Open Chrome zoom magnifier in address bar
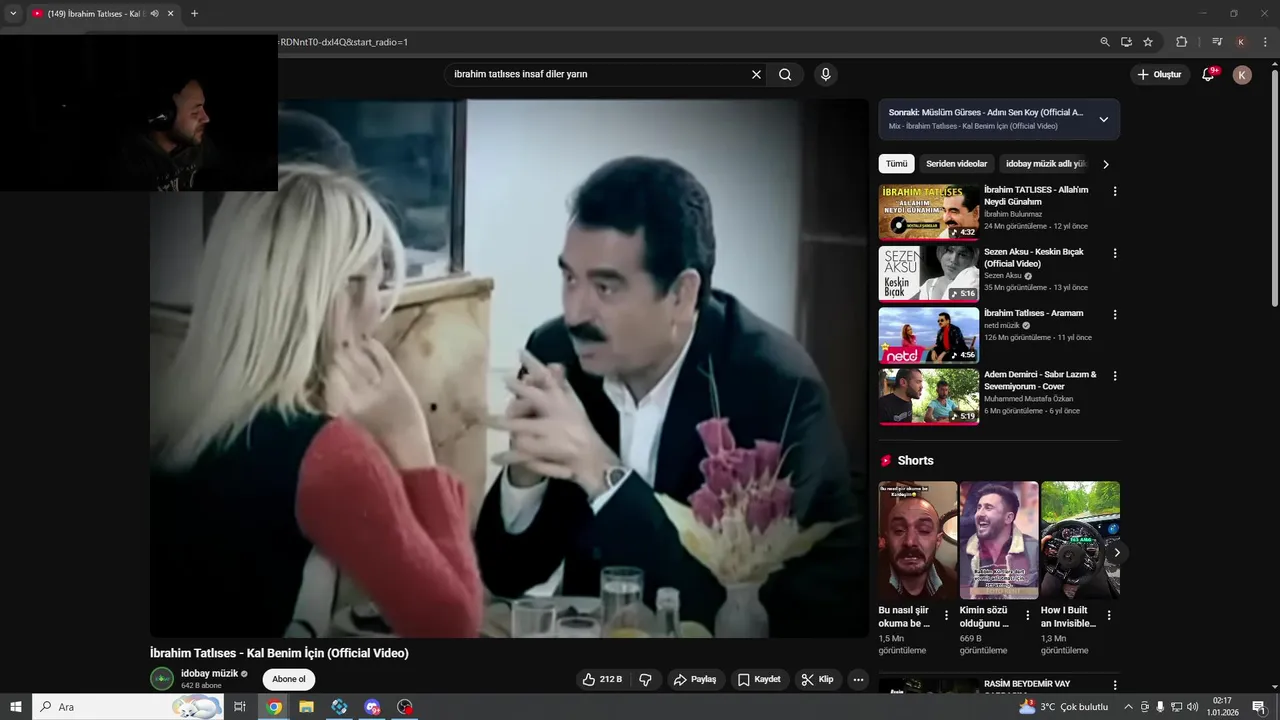The width and height of the screenshot is (1280, 720). (x=1104, y=42)
